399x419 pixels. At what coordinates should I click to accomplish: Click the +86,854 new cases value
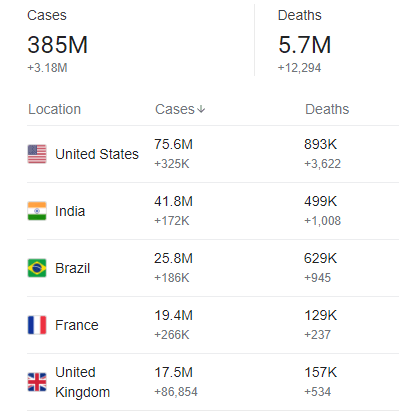point(176,392)
